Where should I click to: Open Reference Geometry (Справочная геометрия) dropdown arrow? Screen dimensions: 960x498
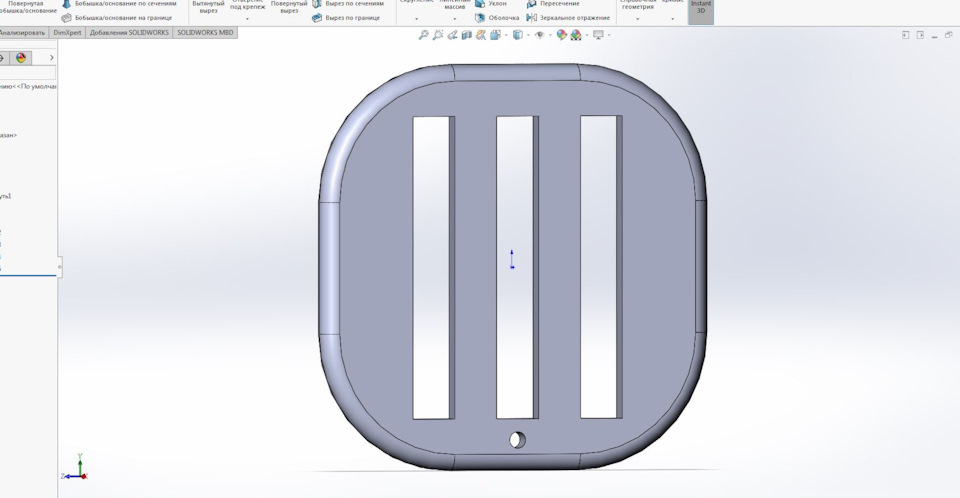click(x=637, y=19)
